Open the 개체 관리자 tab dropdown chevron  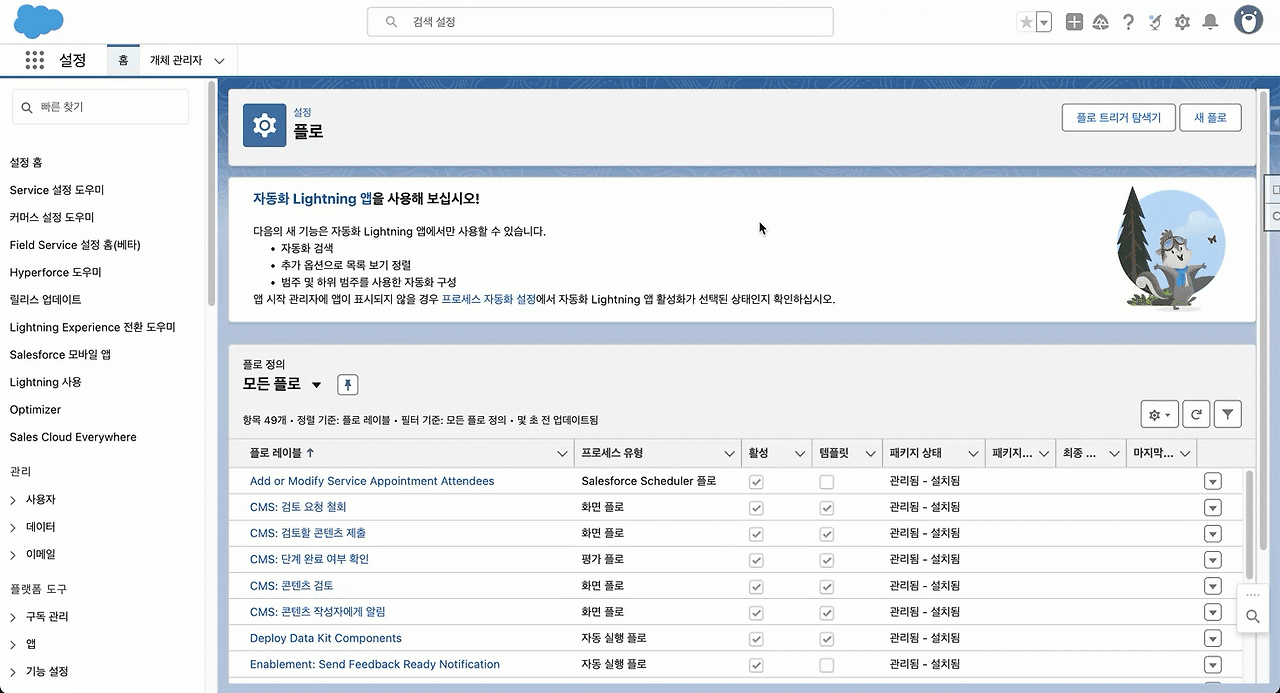pos(219,61)
